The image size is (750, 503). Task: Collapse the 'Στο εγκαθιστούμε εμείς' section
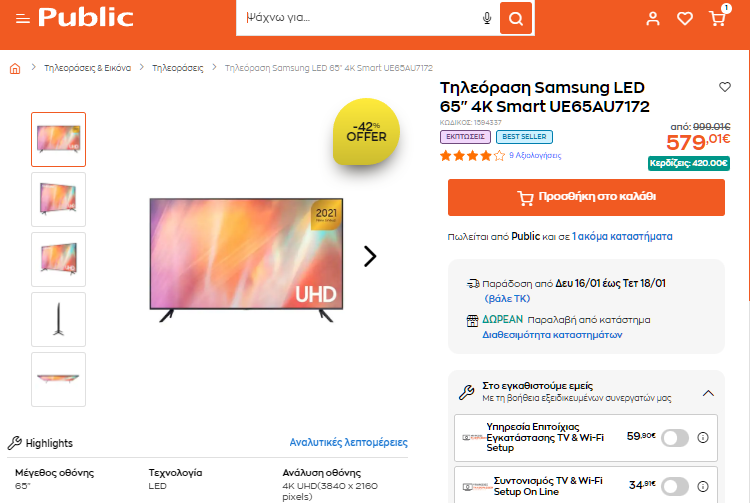click(x=708, y=394)
